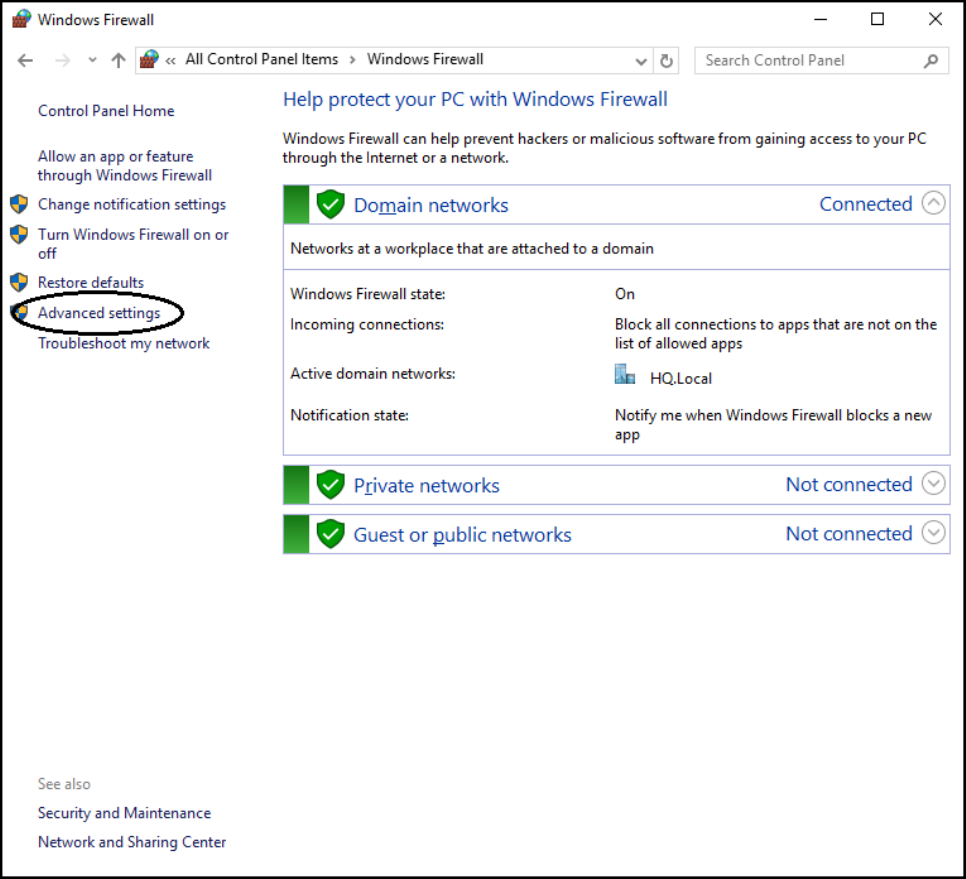This screenshot has height=879, width=966.
Task: Click the Forward navigation arrow
Action: (62, 60)
